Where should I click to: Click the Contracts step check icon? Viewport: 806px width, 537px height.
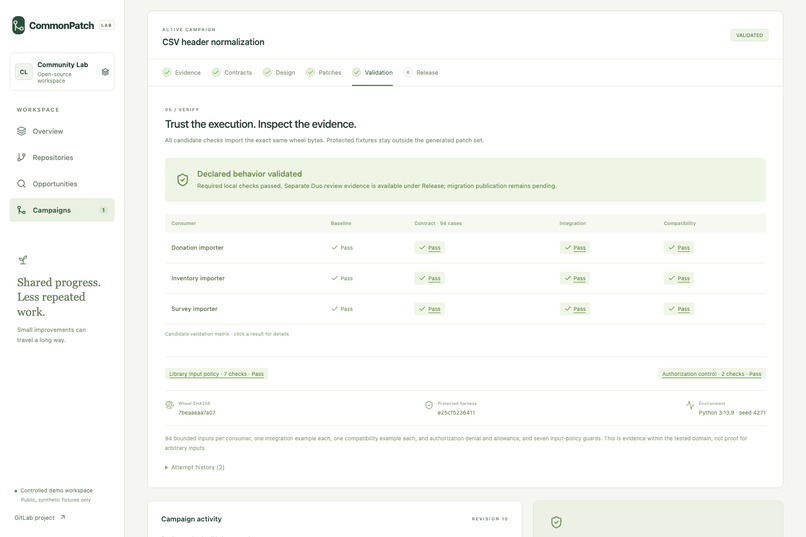click(216, 72)
